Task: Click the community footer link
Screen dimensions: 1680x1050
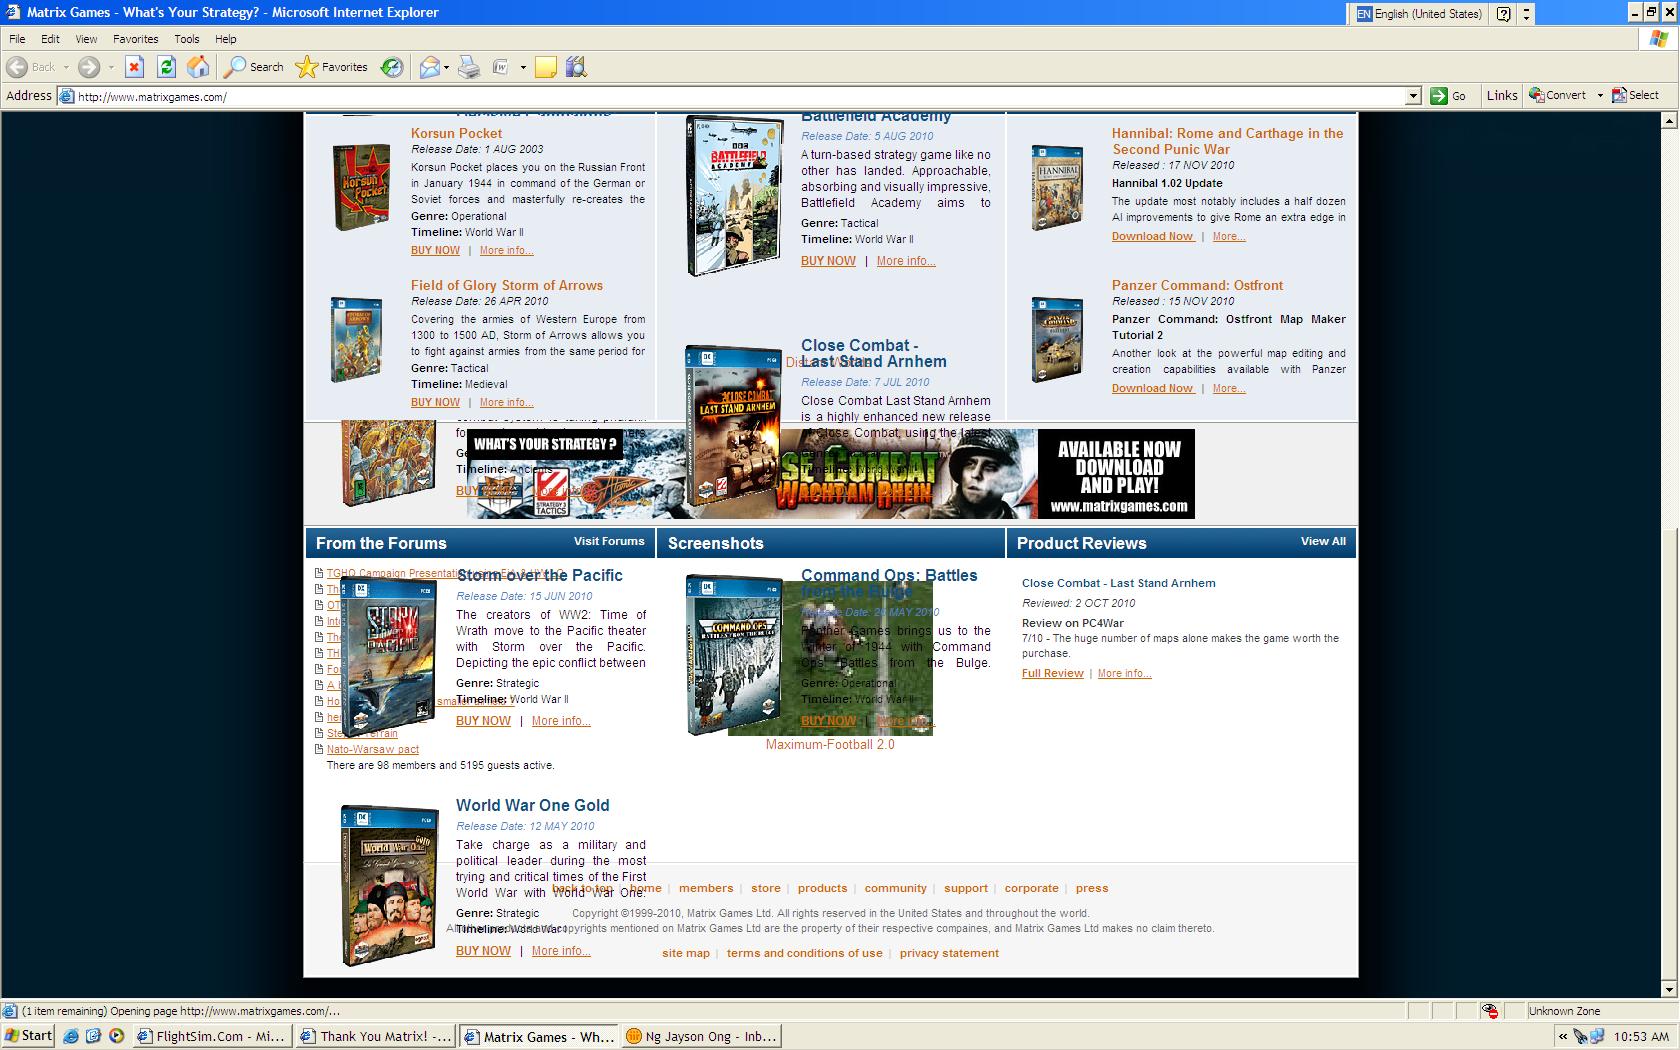Action: pos(895,888)
